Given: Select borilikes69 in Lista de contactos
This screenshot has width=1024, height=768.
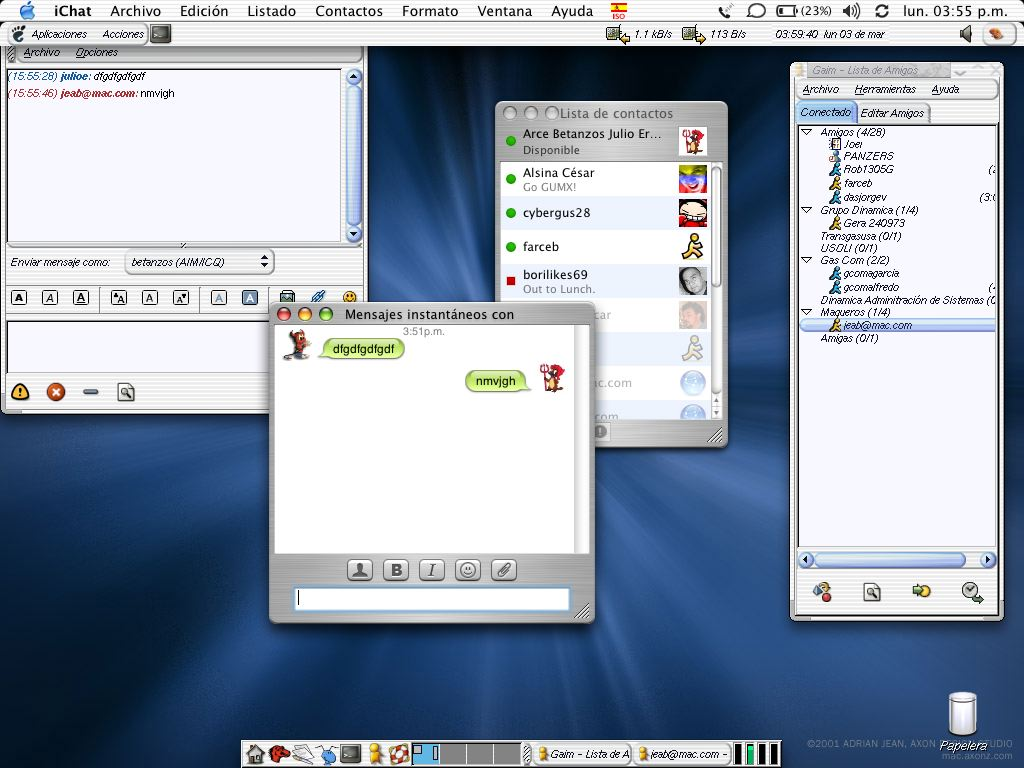Looking at the screenshot, I should (605, 281).
